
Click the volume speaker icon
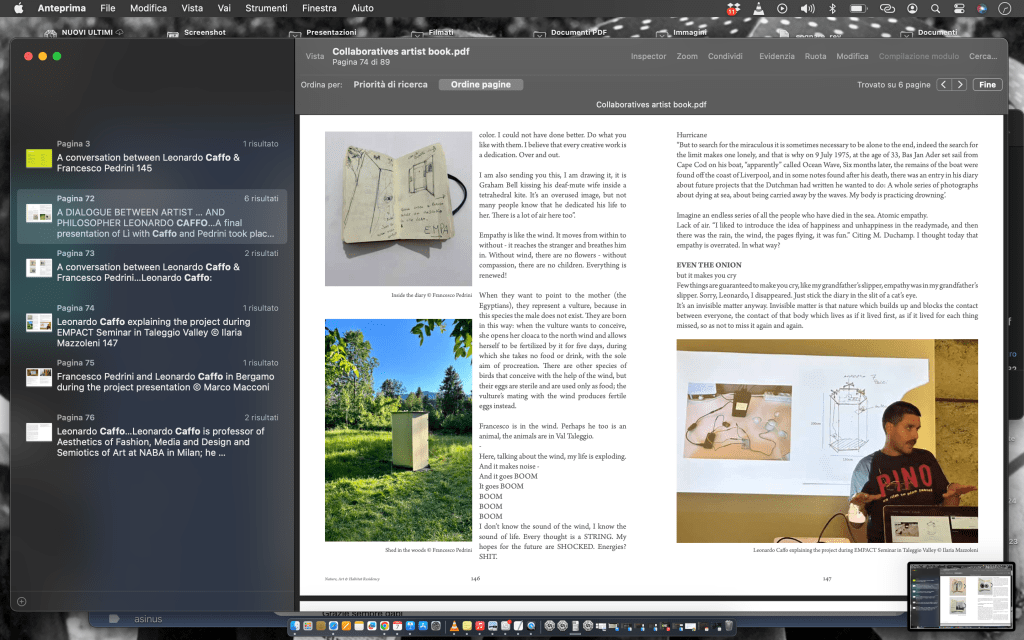coord(806,8)
